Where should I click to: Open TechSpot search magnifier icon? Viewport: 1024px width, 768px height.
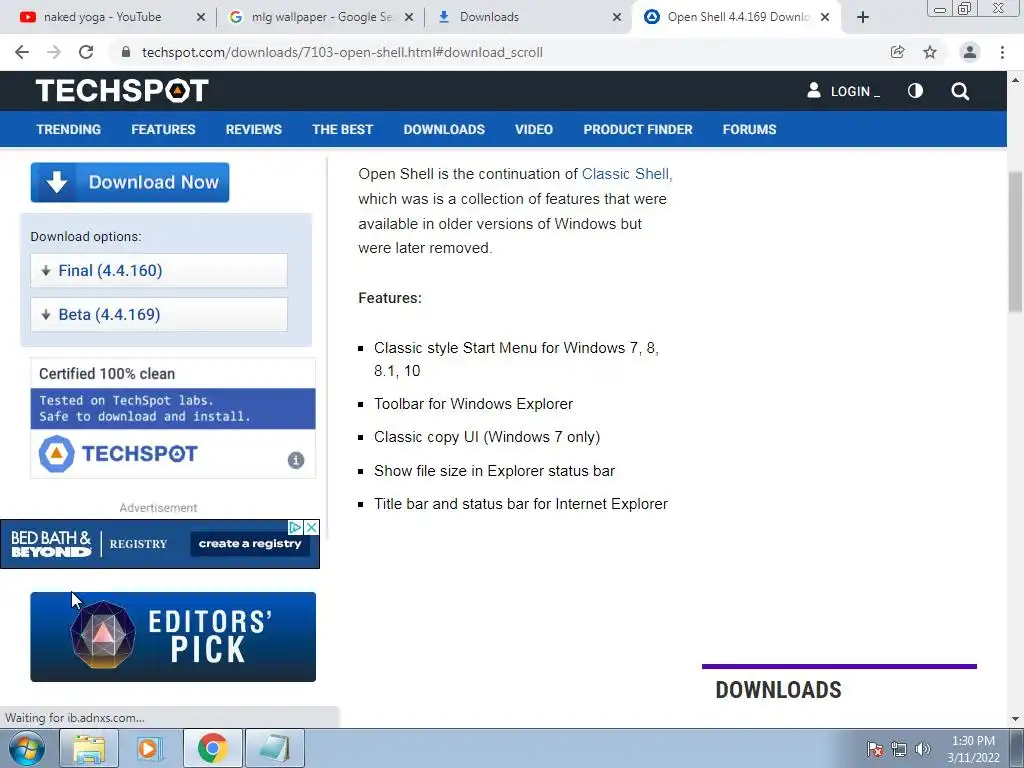(x=960, y=91)
